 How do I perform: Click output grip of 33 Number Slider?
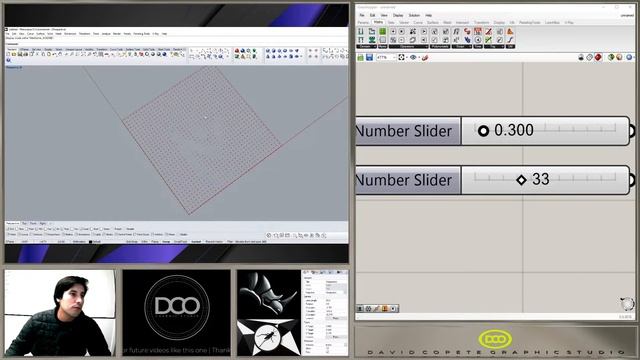coord(632,180)
